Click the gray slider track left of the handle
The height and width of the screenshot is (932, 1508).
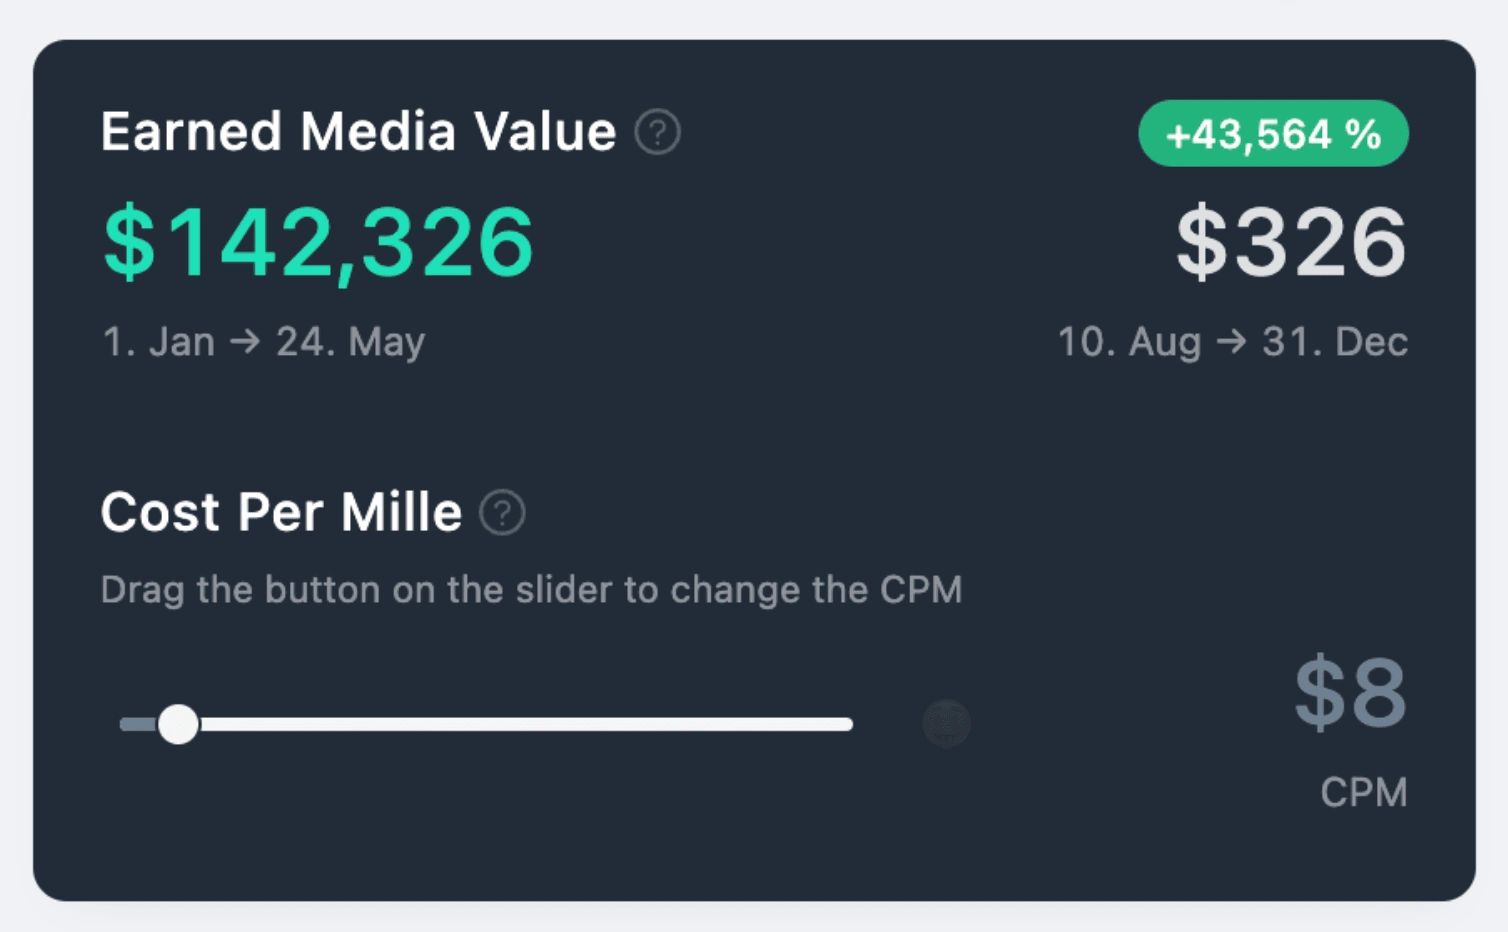(139, 724)
